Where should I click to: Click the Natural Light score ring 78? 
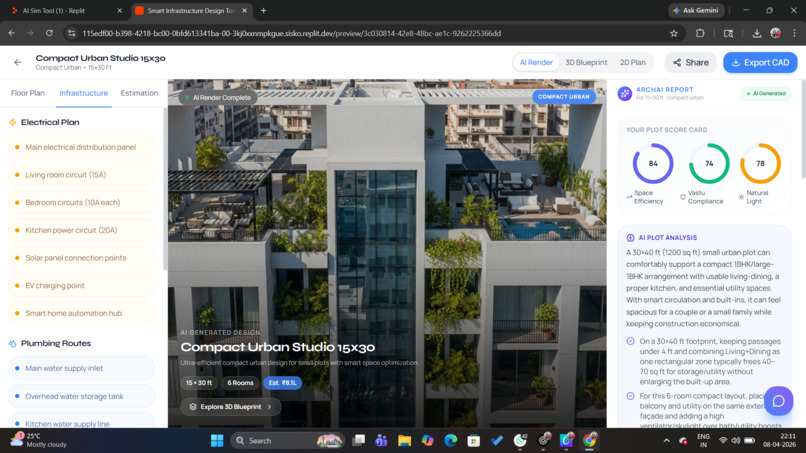pos(760,164)
